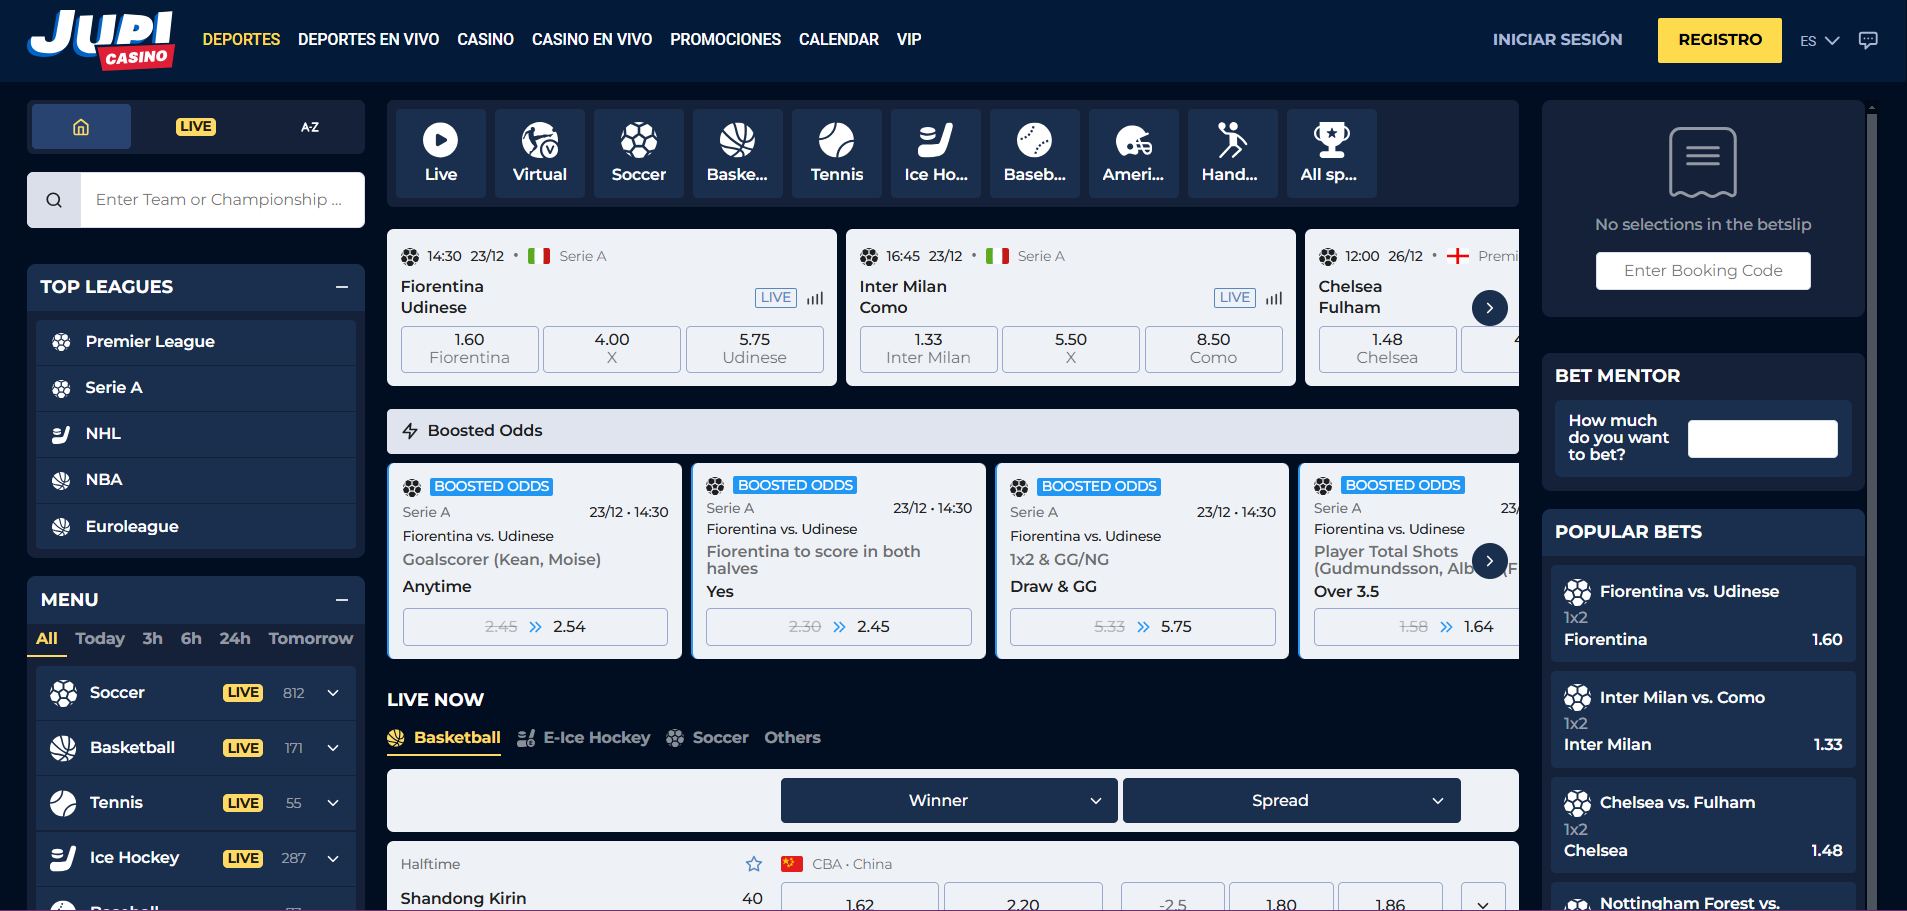Filter menu by Tomorrow

pyautogui.click(x=310, y=639)
